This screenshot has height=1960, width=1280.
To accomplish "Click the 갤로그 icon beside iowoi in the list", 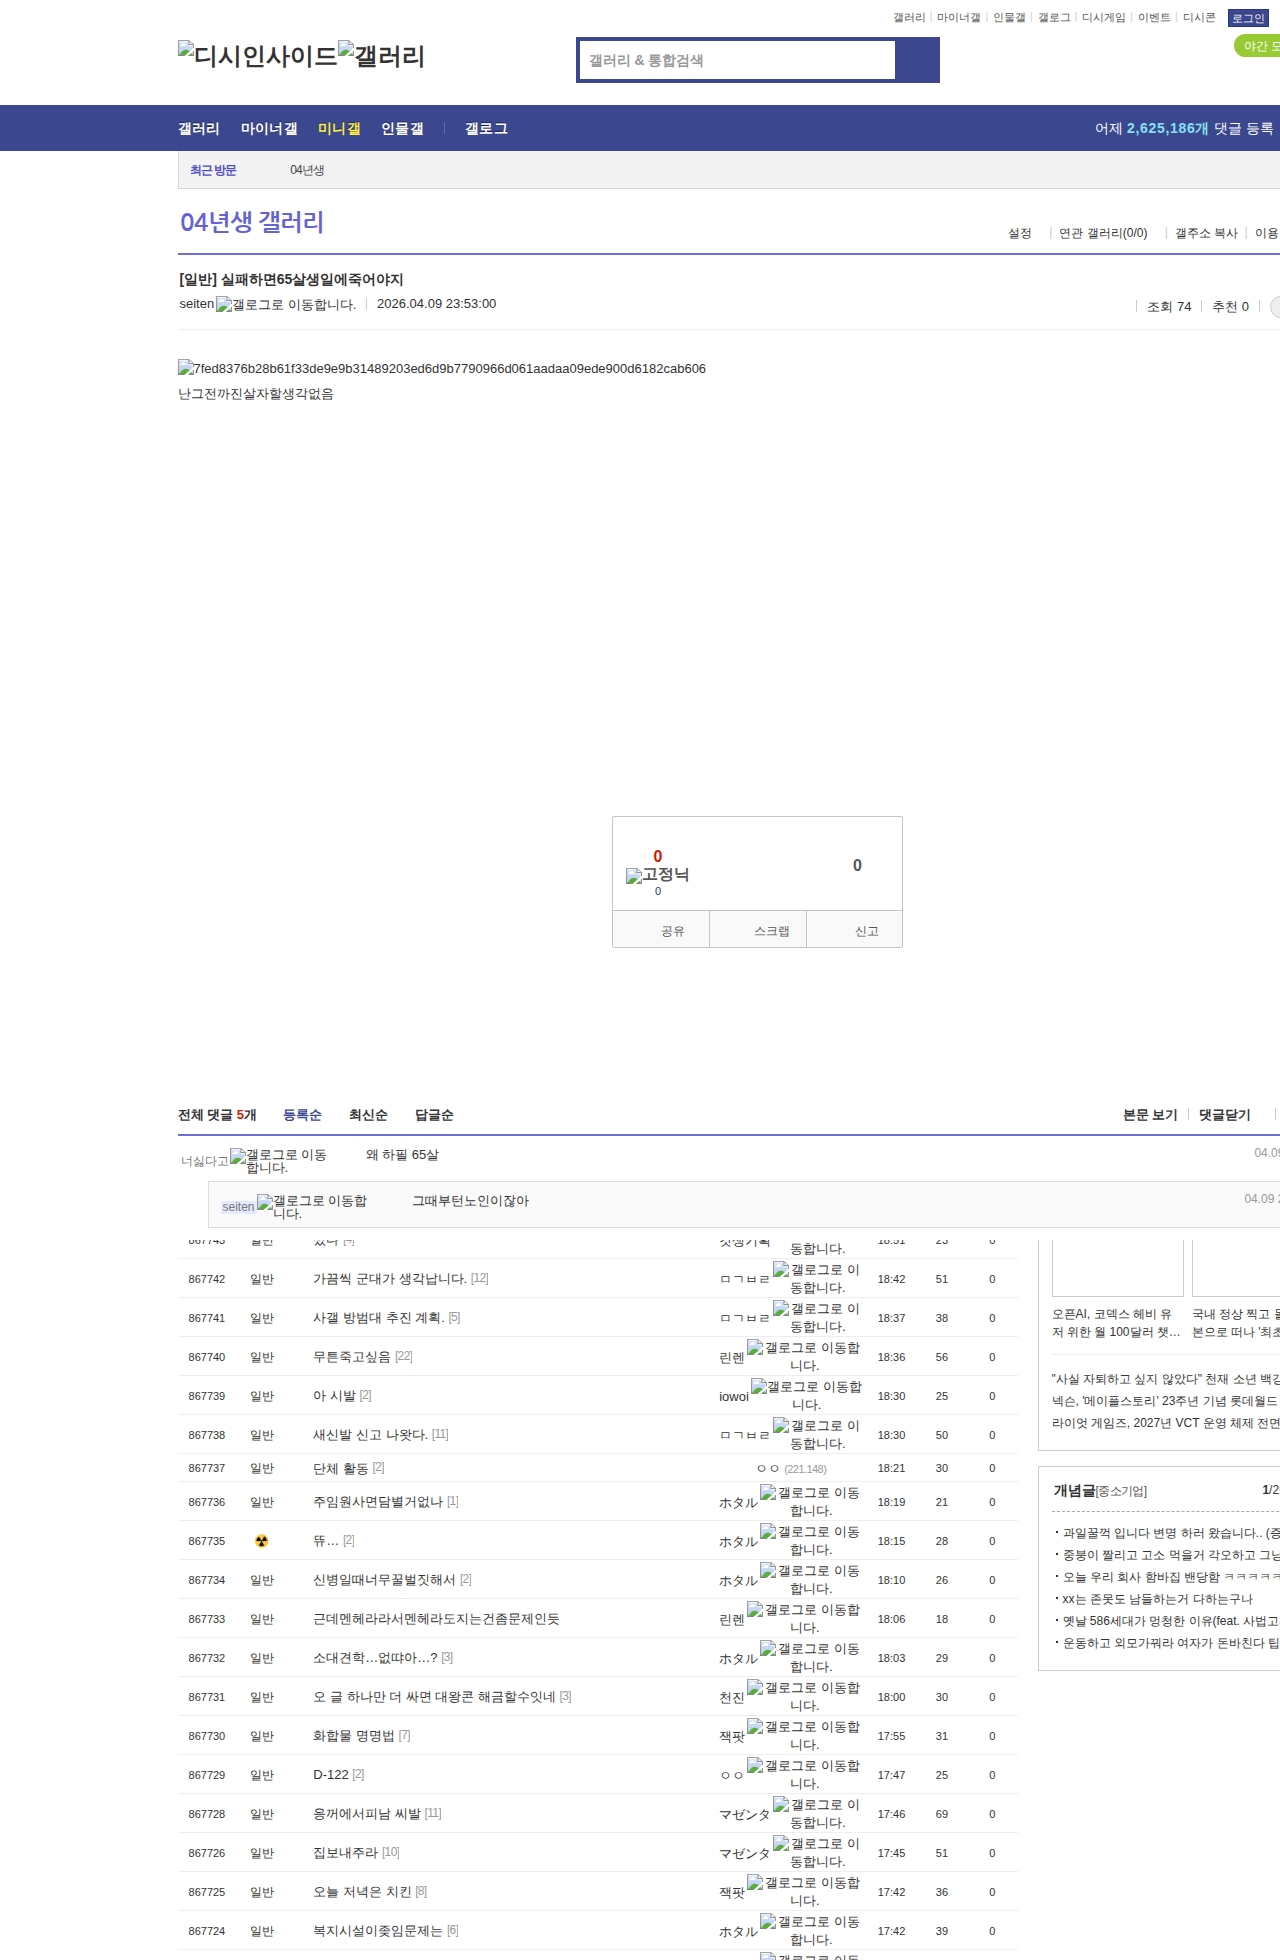I will click(799, 1395).
